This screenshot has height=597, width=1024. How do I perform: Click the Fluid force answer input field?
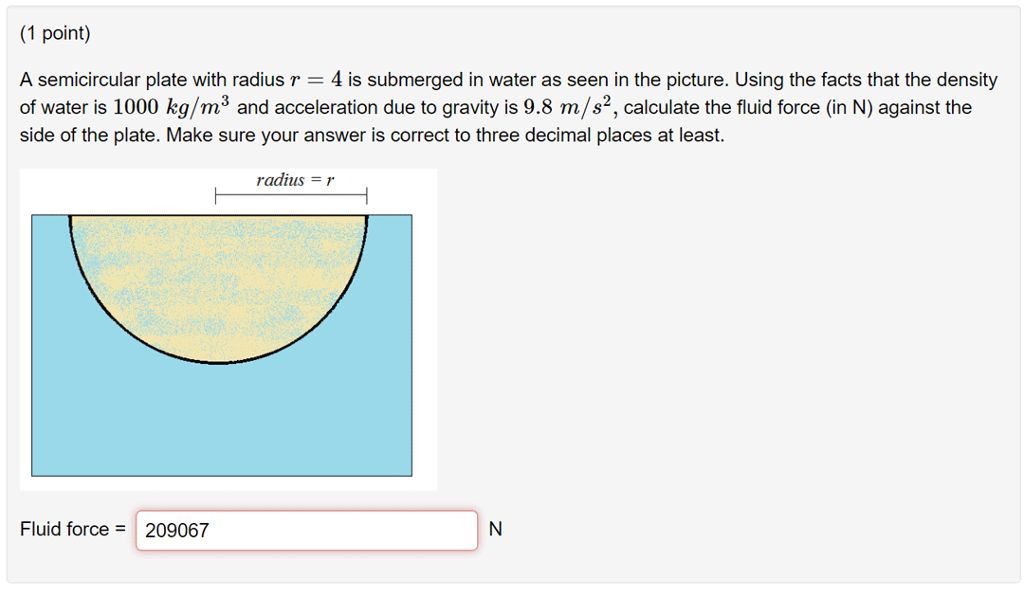click(306, 530)
